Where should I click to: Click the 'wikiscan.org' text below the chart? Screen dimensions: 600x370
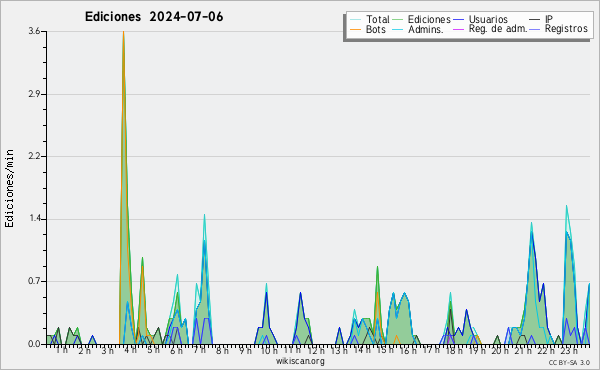pos(300,361)
